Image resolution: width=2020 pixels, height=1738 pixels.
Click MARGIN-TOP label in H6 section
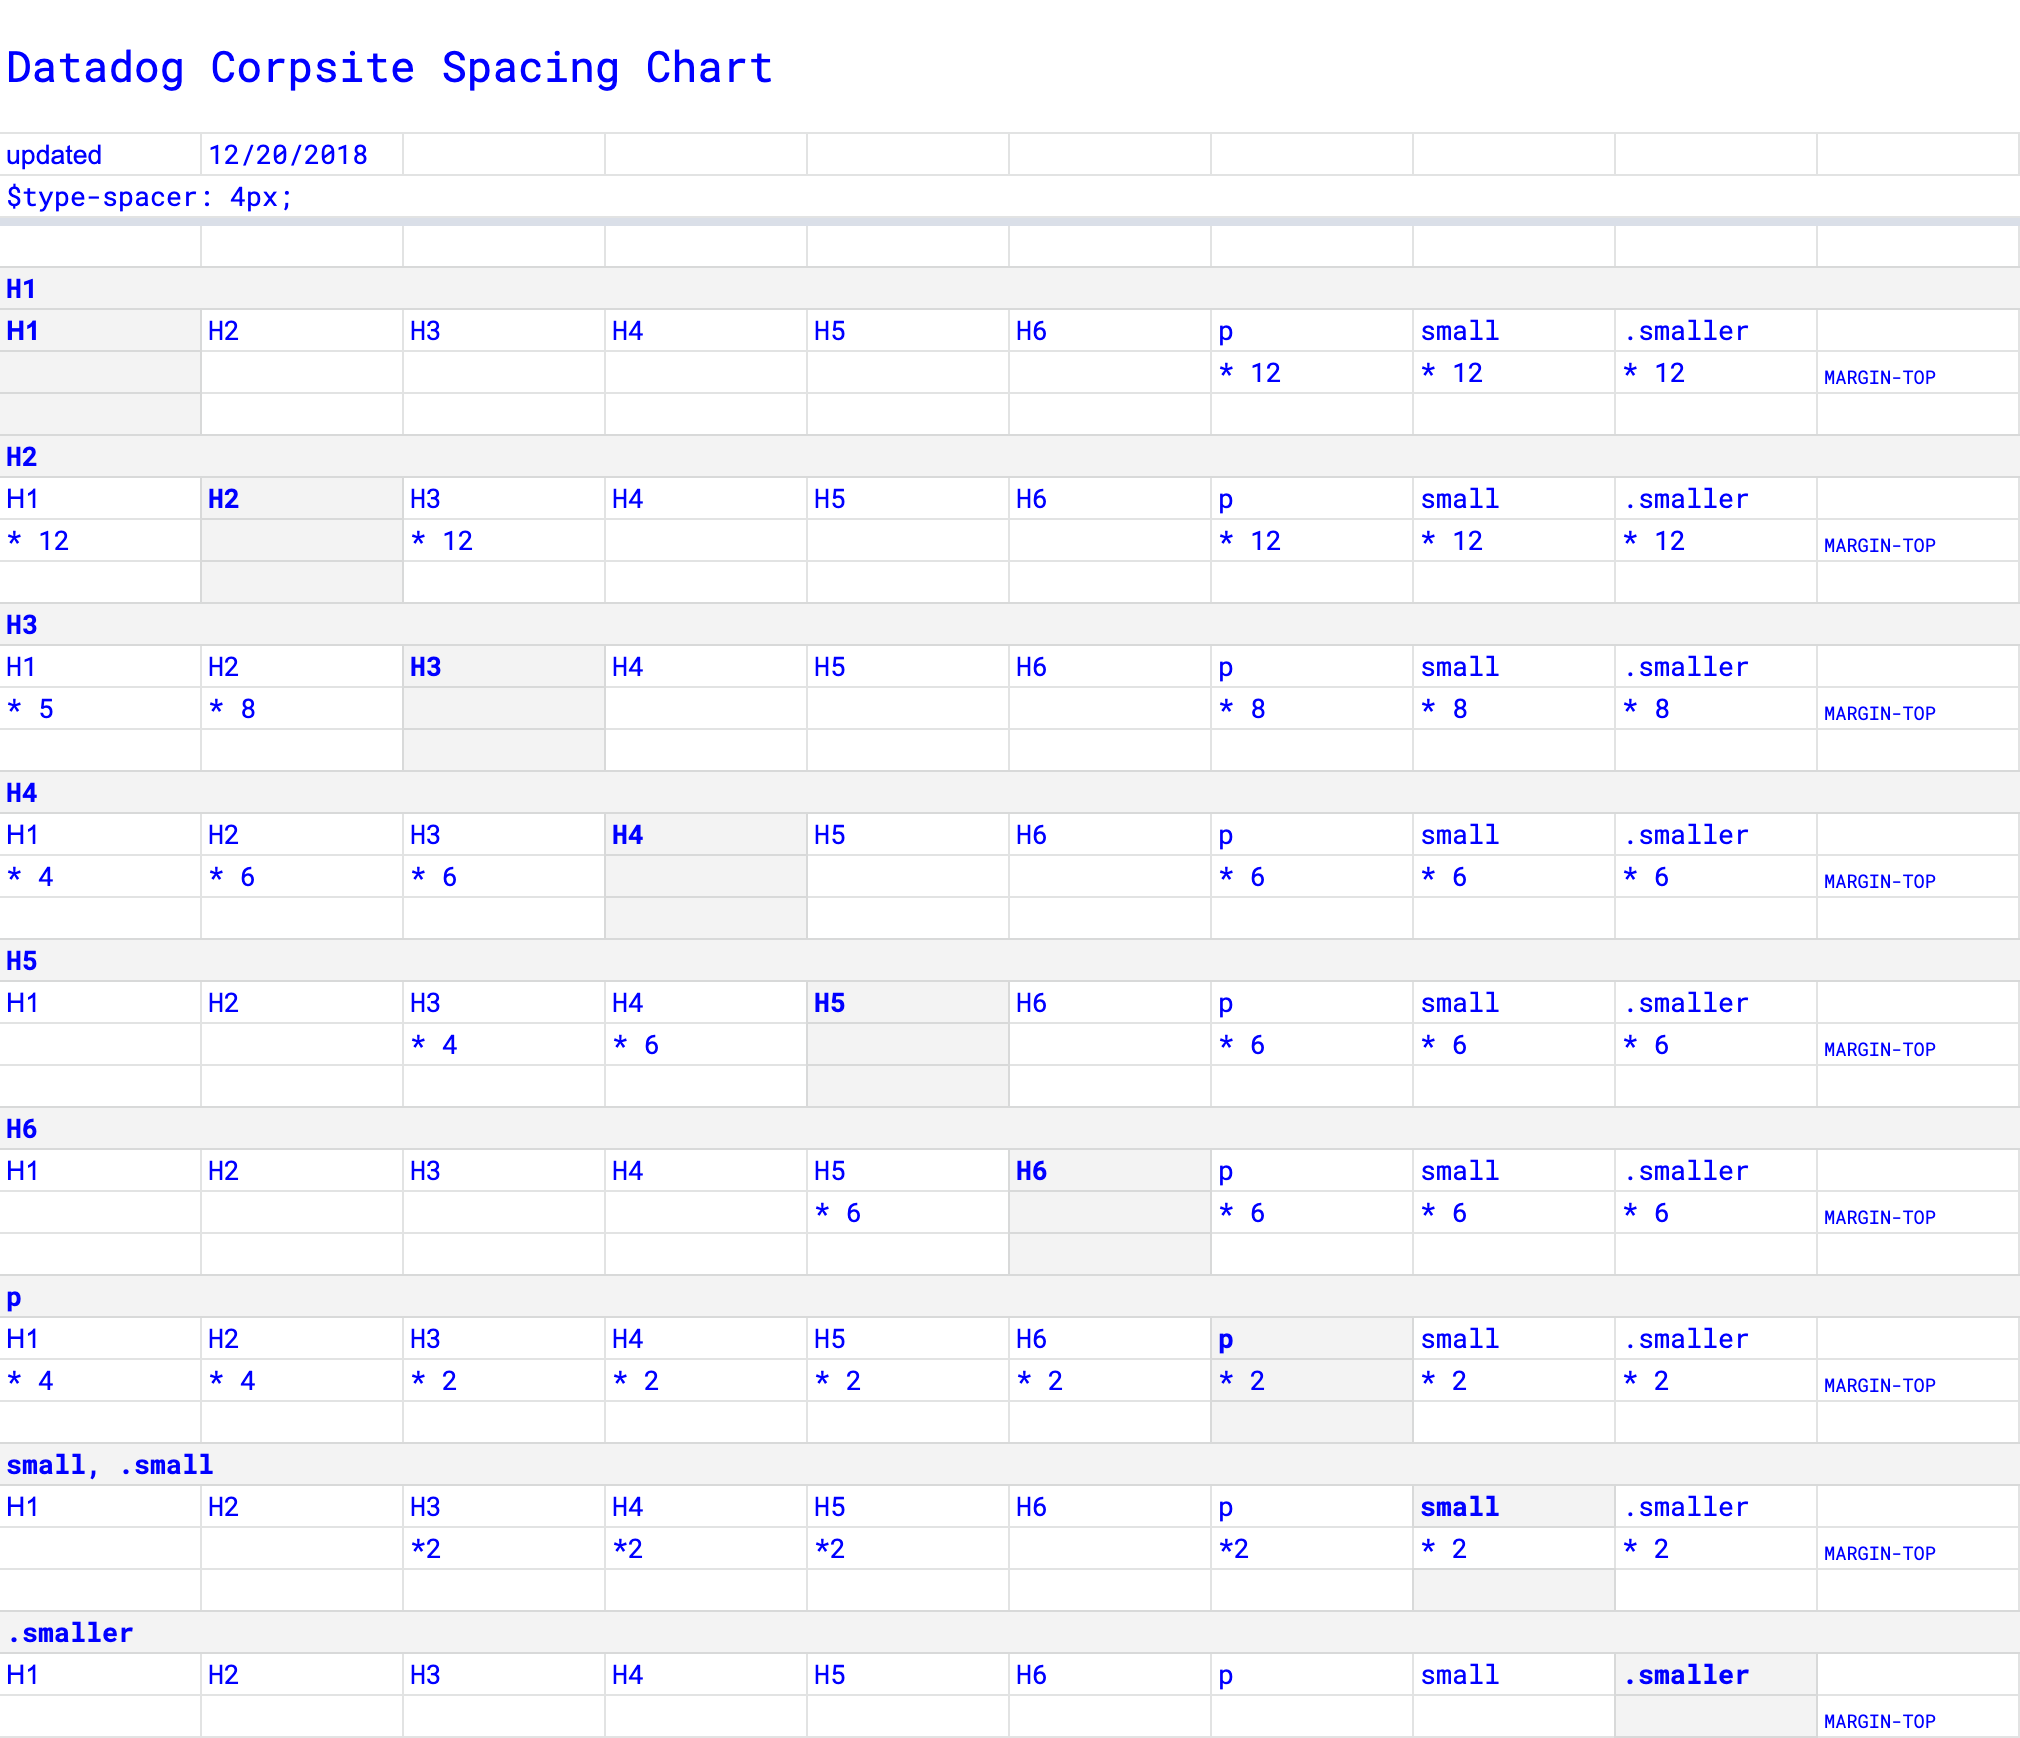[x=1879, y=1217]
